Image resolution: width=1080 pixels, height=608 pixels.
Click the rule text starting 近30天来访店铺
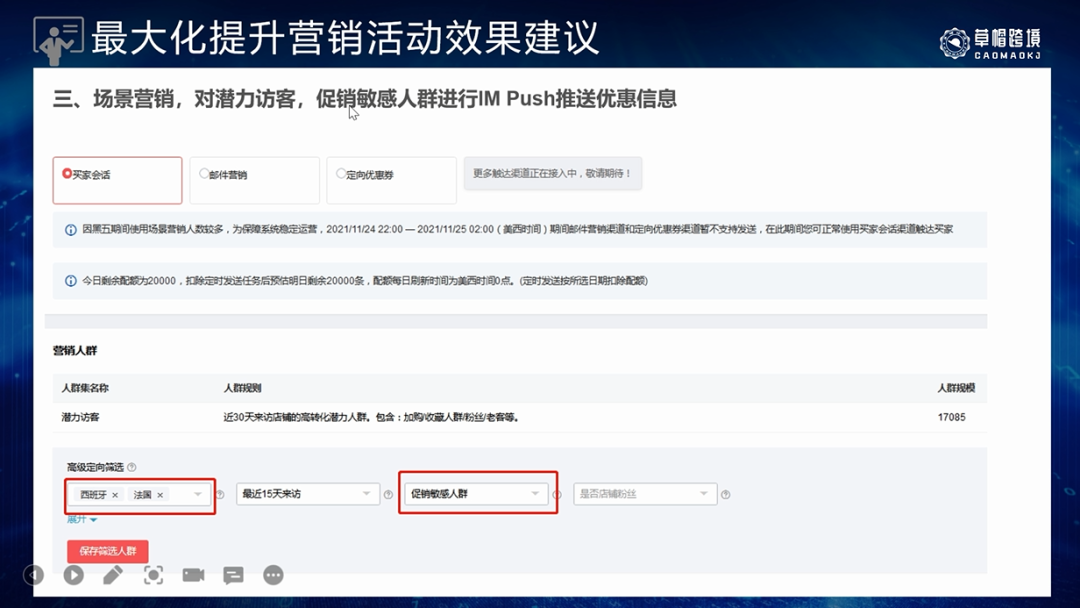[x=371, y=417]
